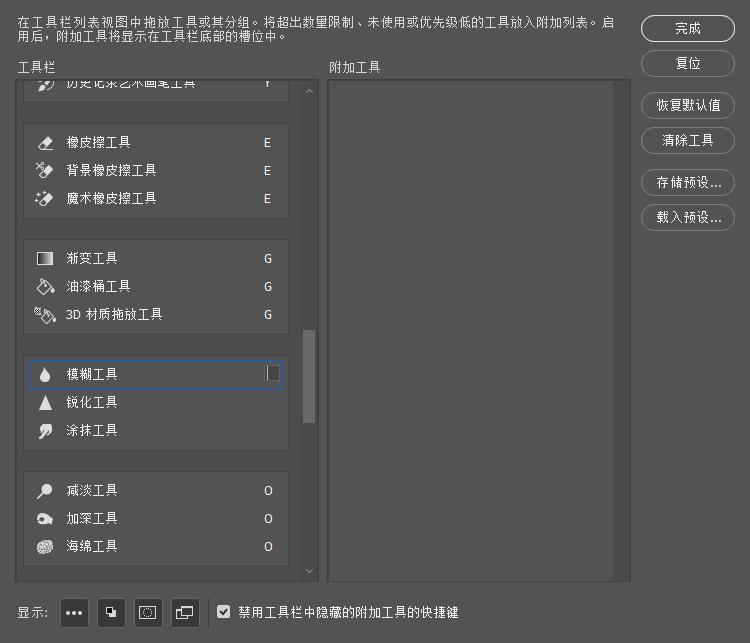Select the Gradient tool icon (渐变工具)

[x=45, y=258]
